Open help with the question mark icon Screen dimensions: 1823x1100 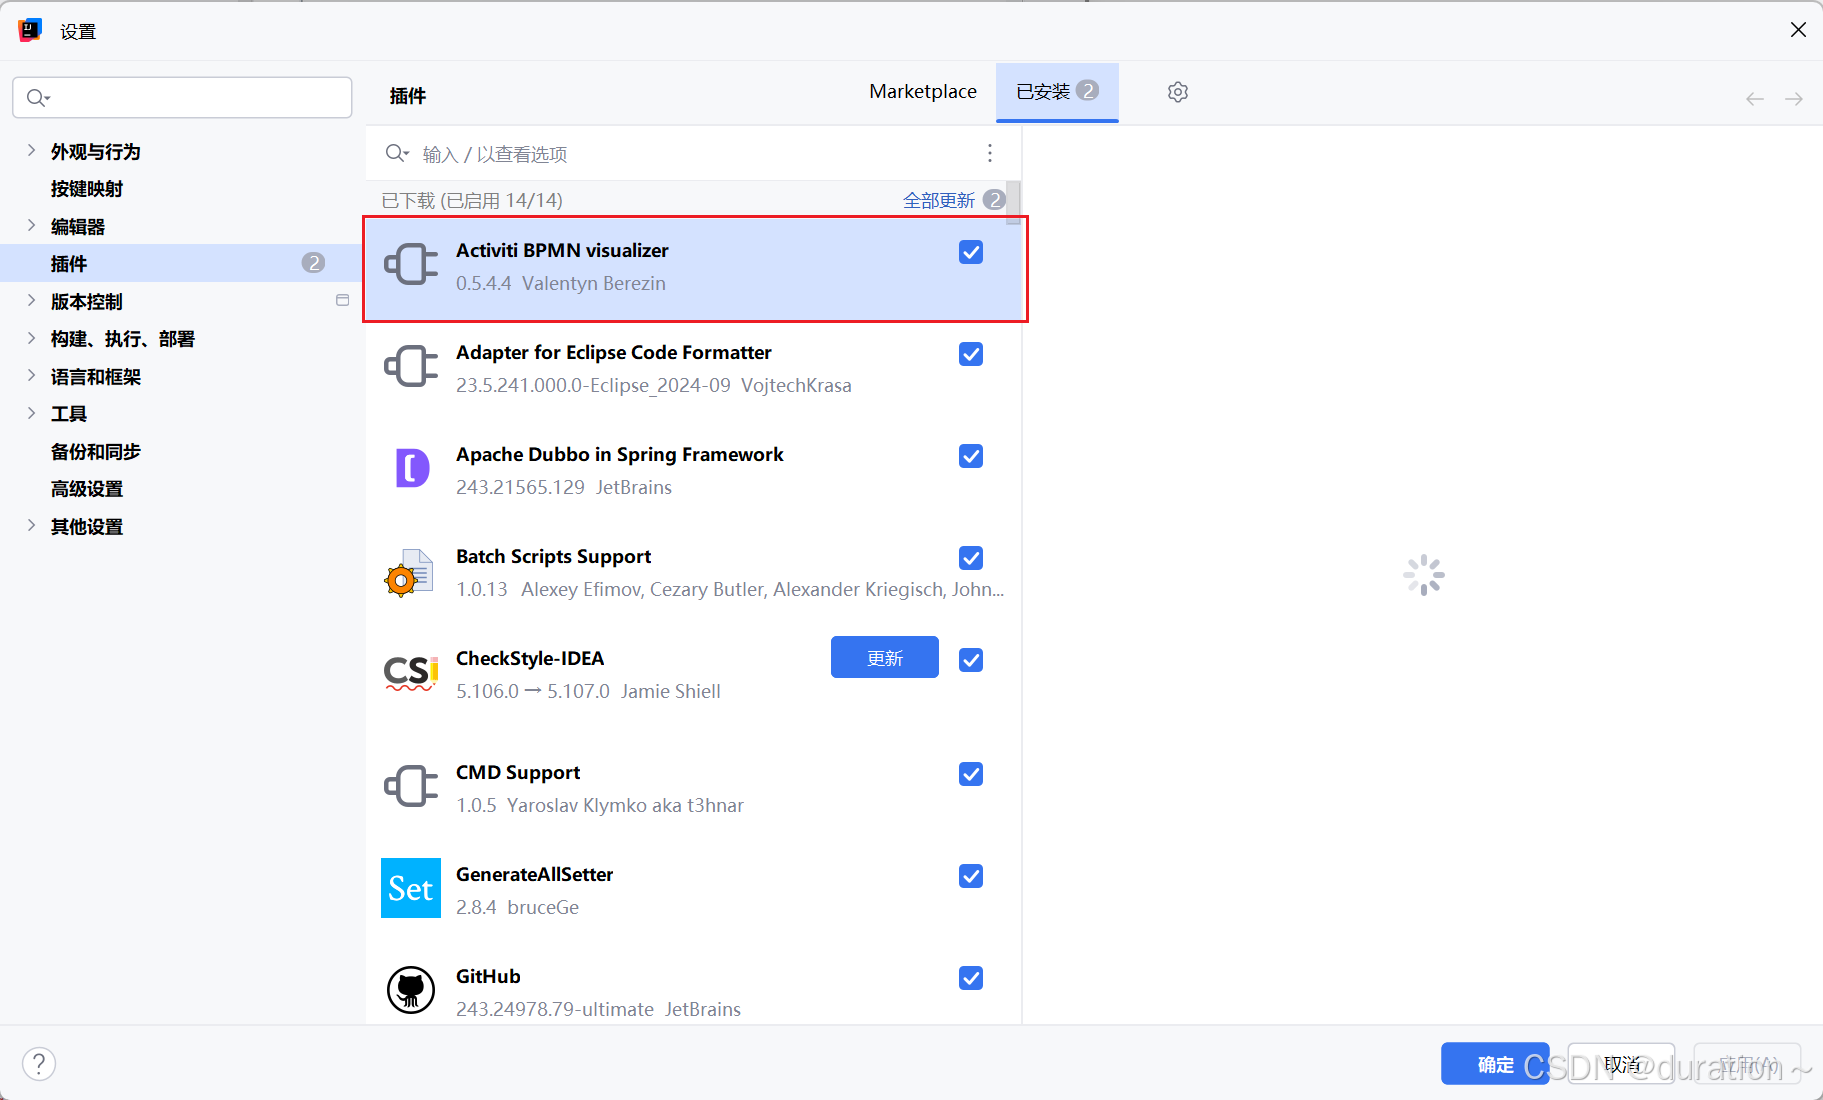[39, 1063]
